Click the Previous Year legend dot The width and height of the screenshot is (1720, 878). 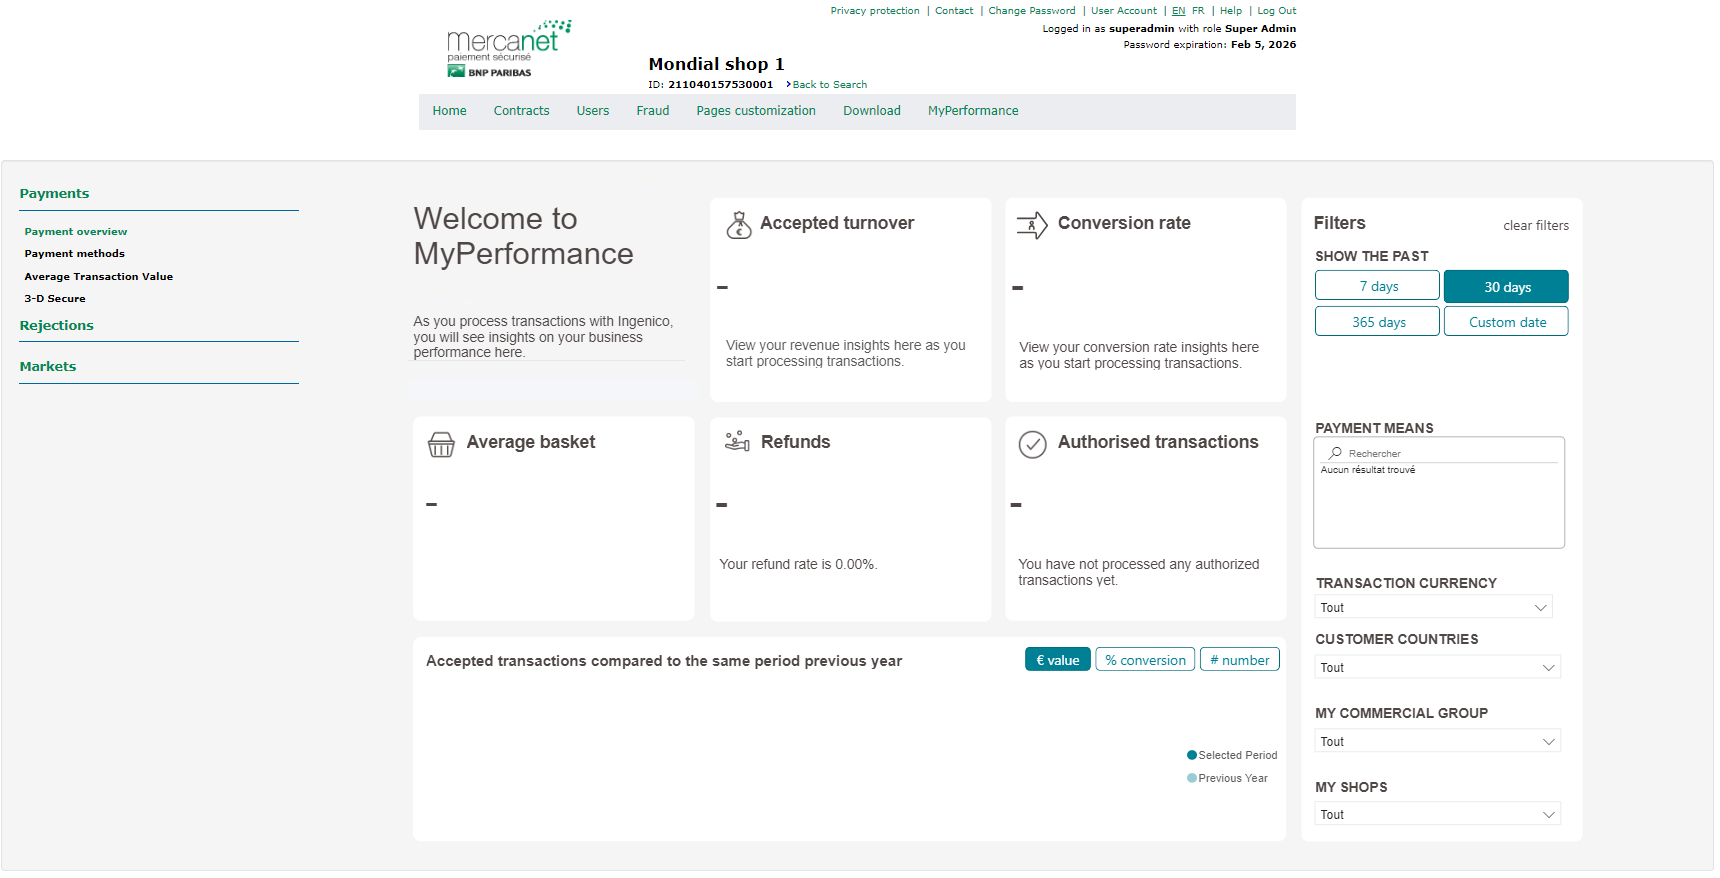1192,778
